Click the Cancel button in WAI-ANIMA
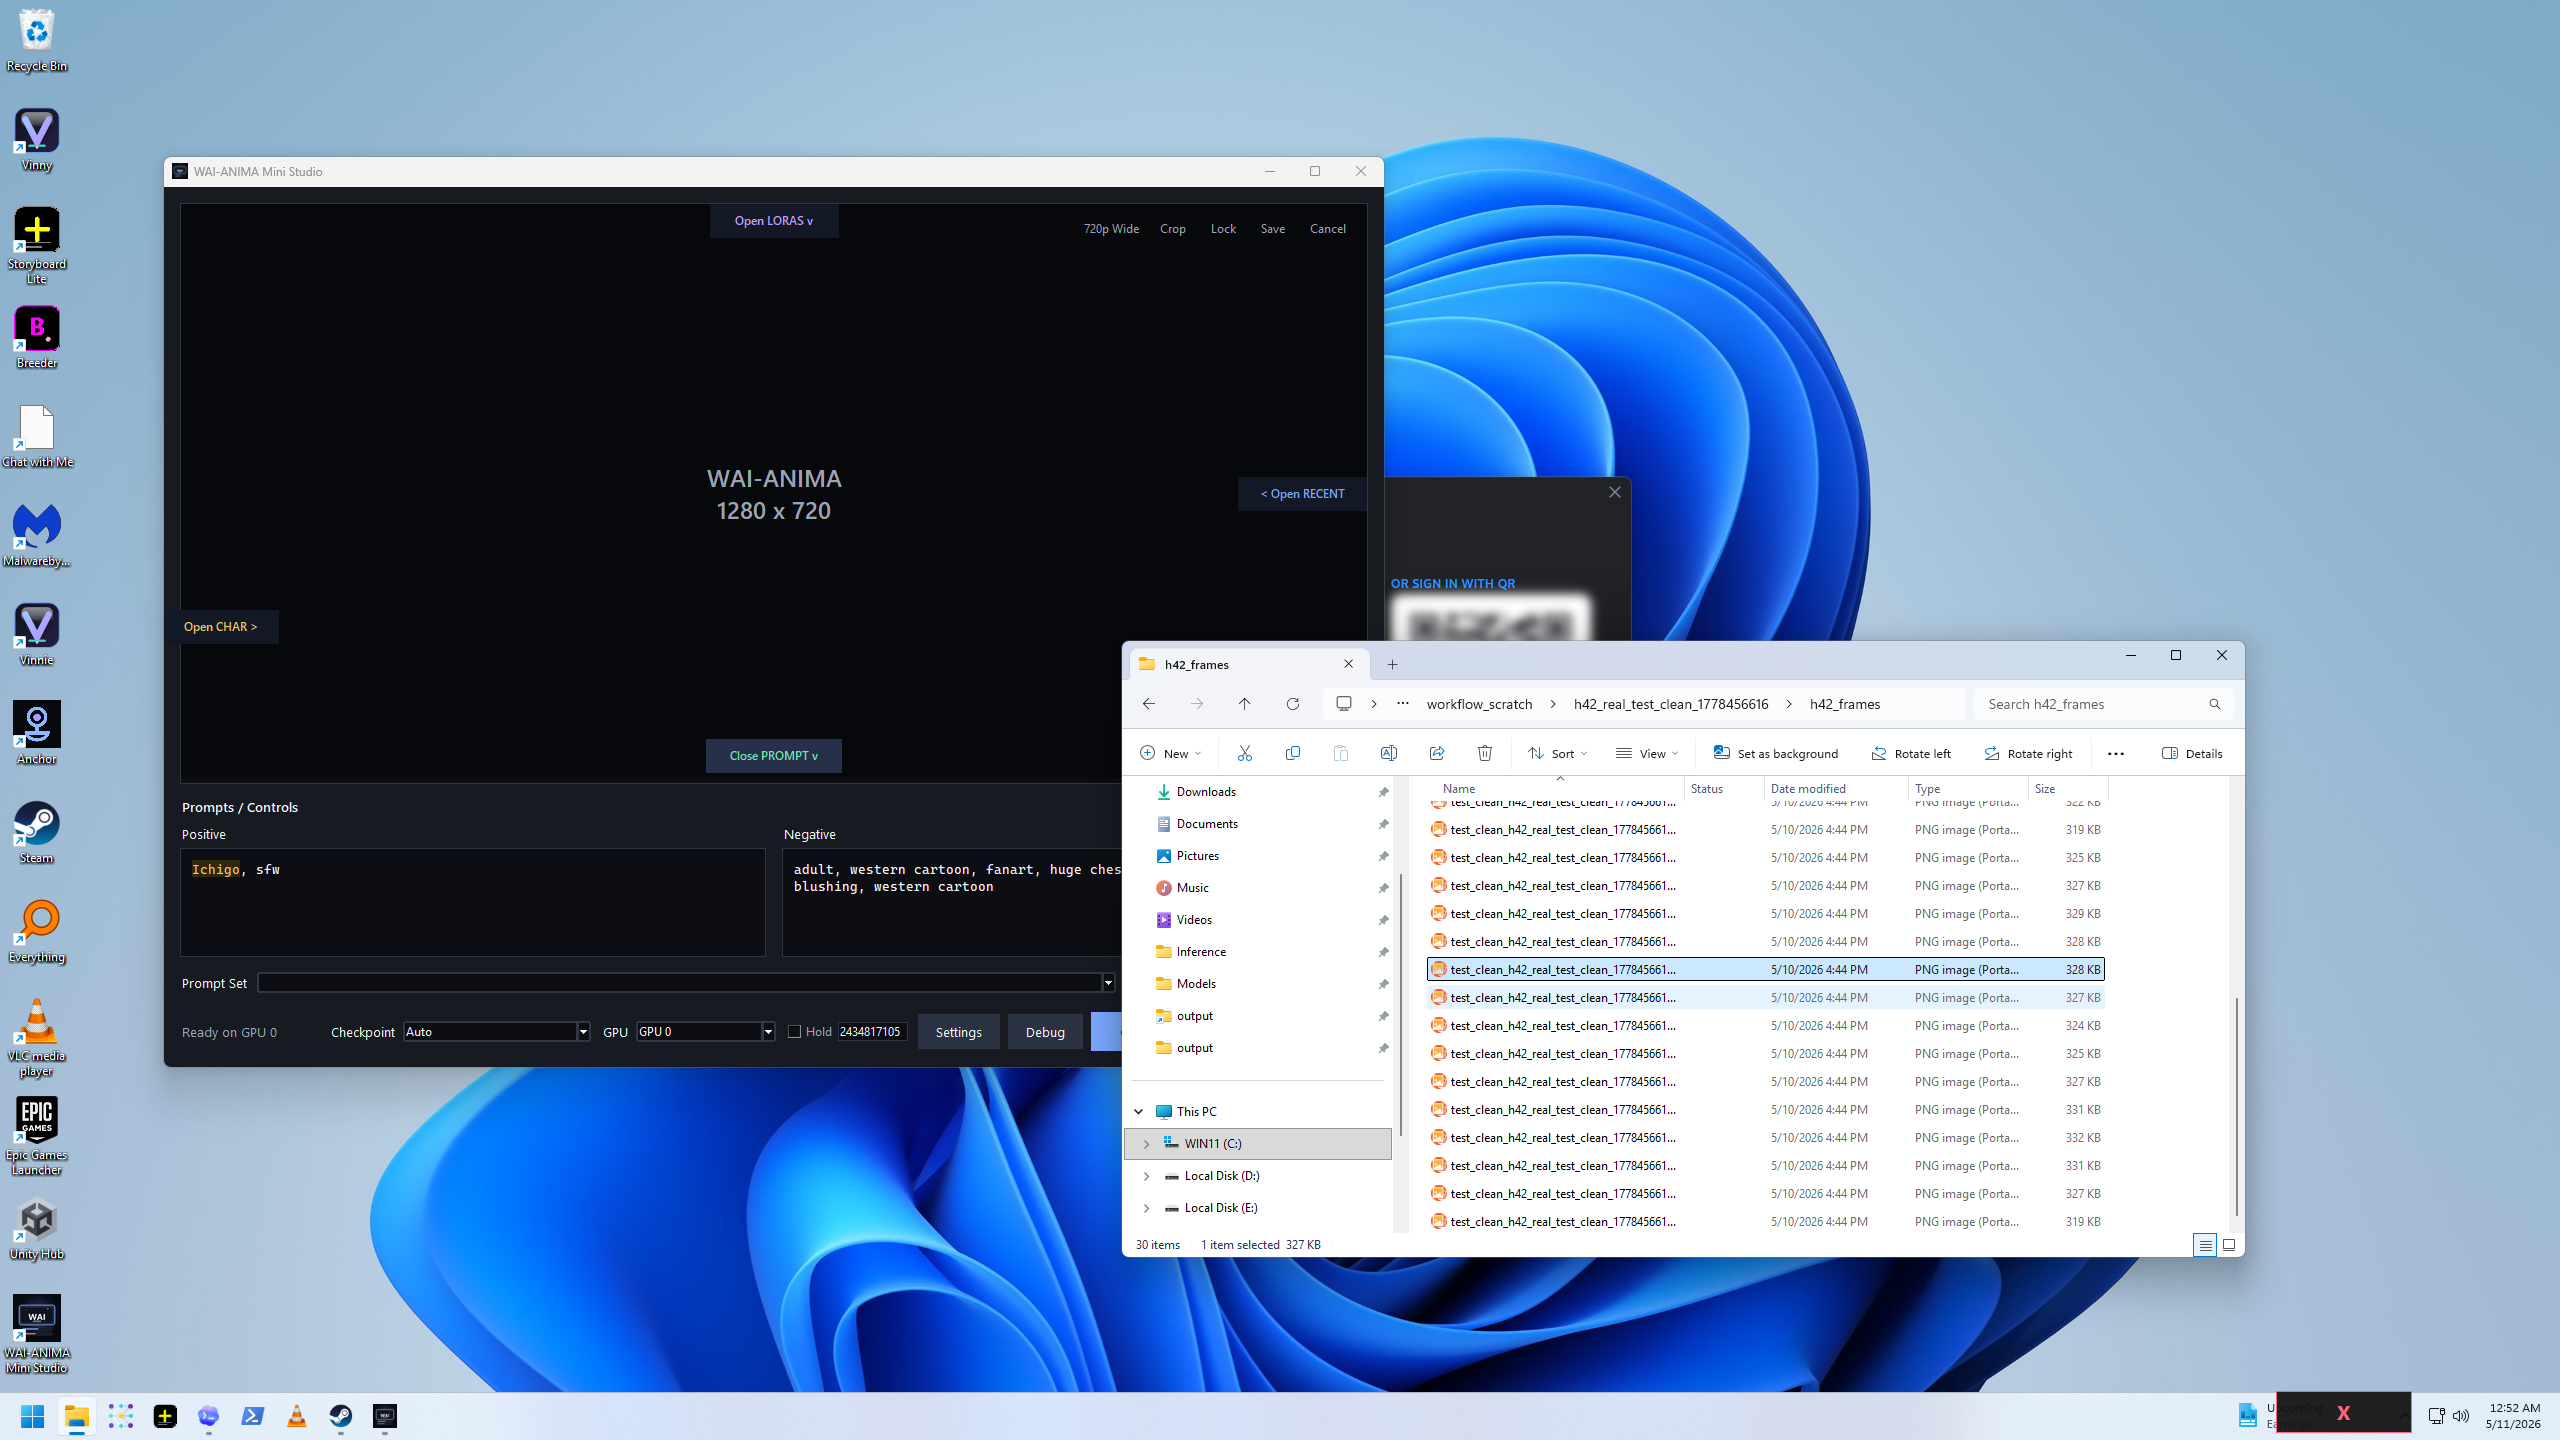This screenshot has height=1440, width=2560. (x=1327, y=229)
